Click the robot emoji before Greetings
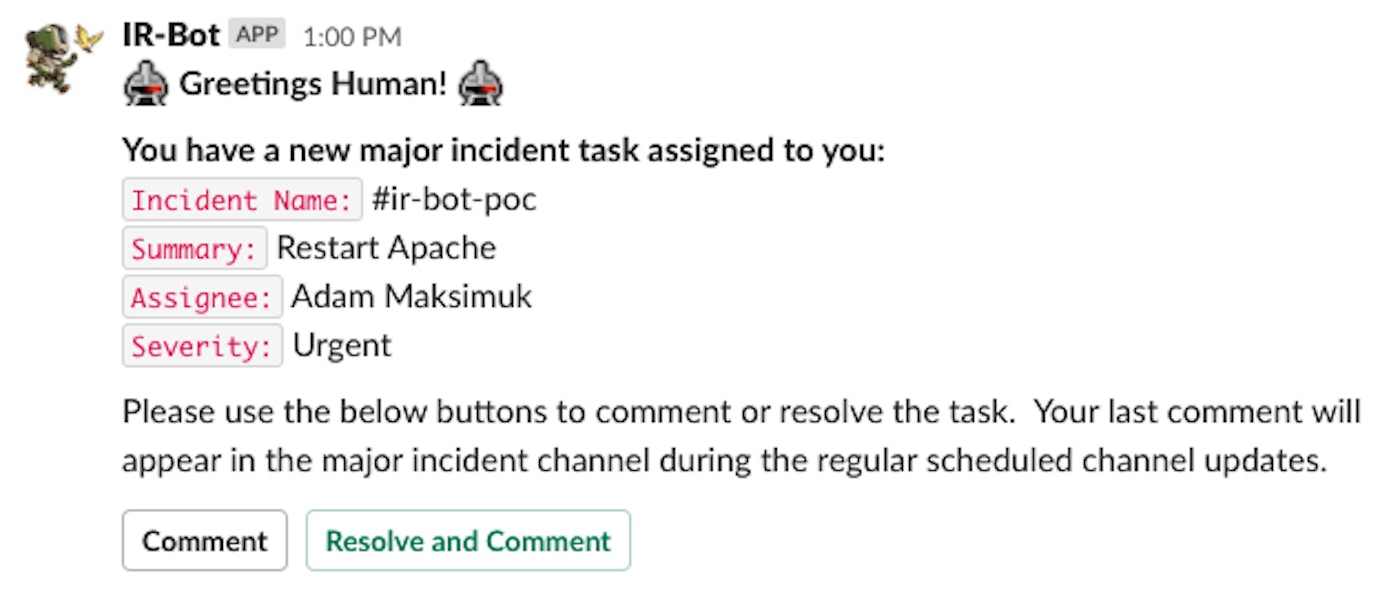The height and width of the screenshot is (589, 1400). [x=146, y=85]
